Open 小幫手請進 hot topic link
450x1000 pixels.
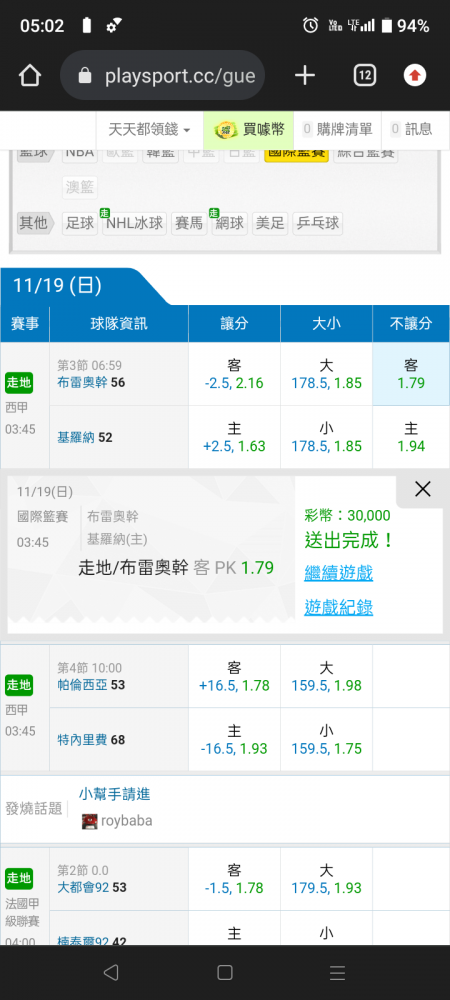(x=115, y=794)
